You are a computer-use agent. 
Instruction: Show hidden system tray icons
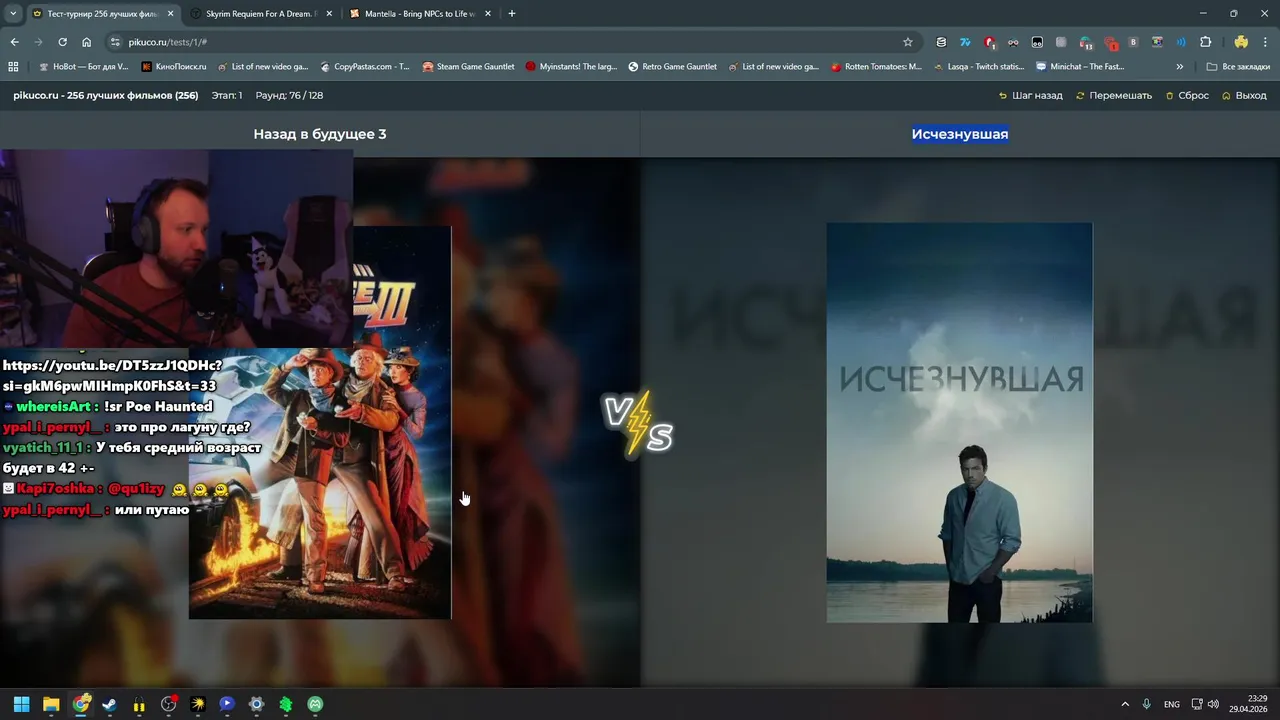point(1124,704)
